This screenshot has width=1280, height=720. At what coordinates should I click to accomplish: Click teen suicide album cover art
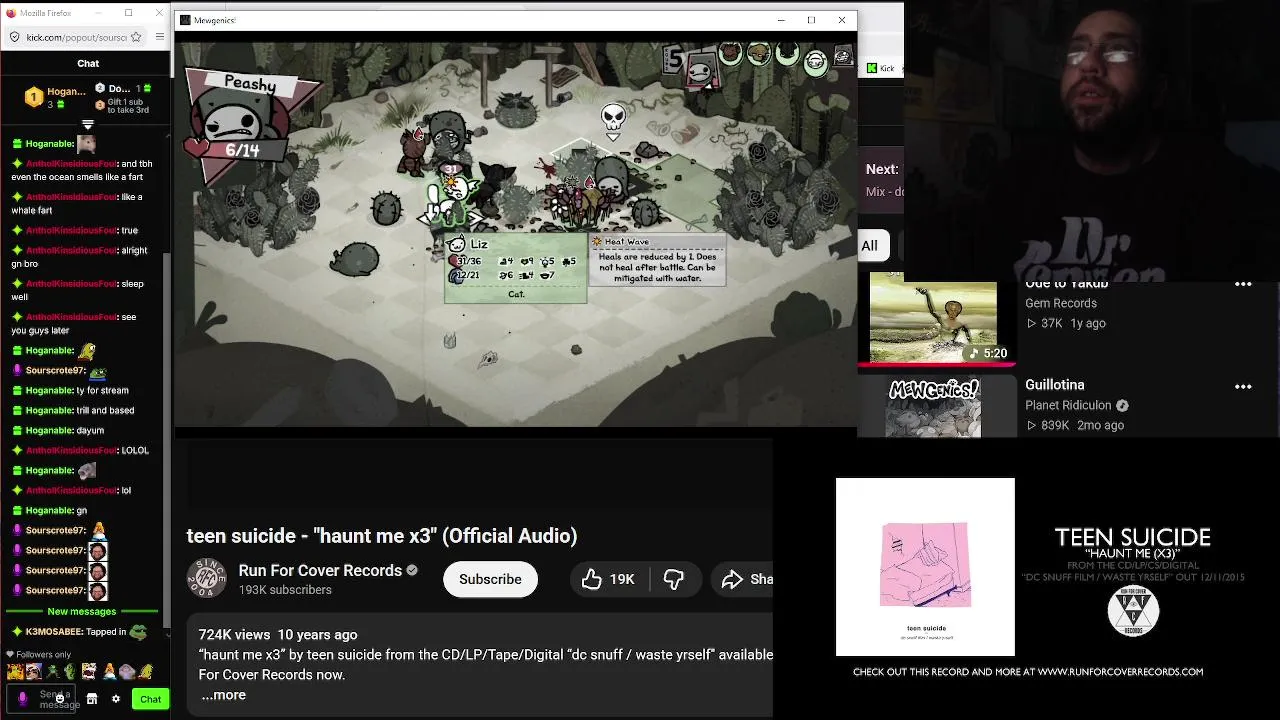(925, 566)
